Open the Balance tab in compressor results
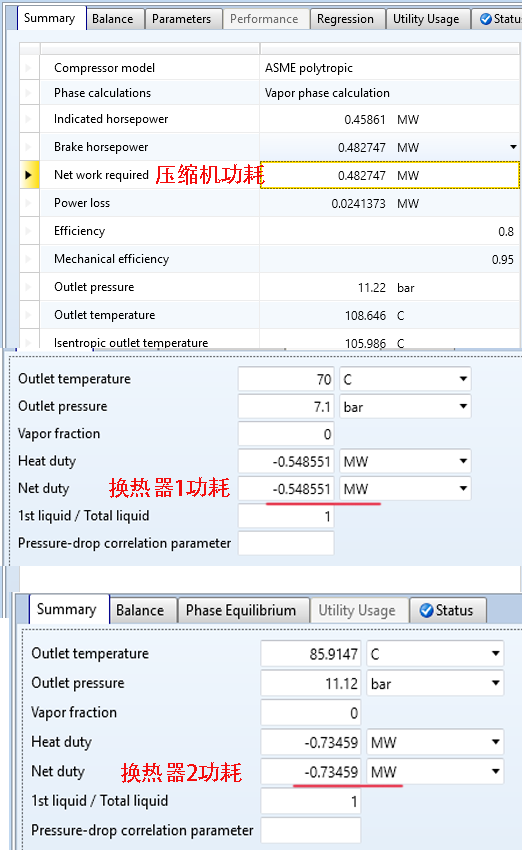Screen dimensions: 522x850 click(x=113, y=19)
